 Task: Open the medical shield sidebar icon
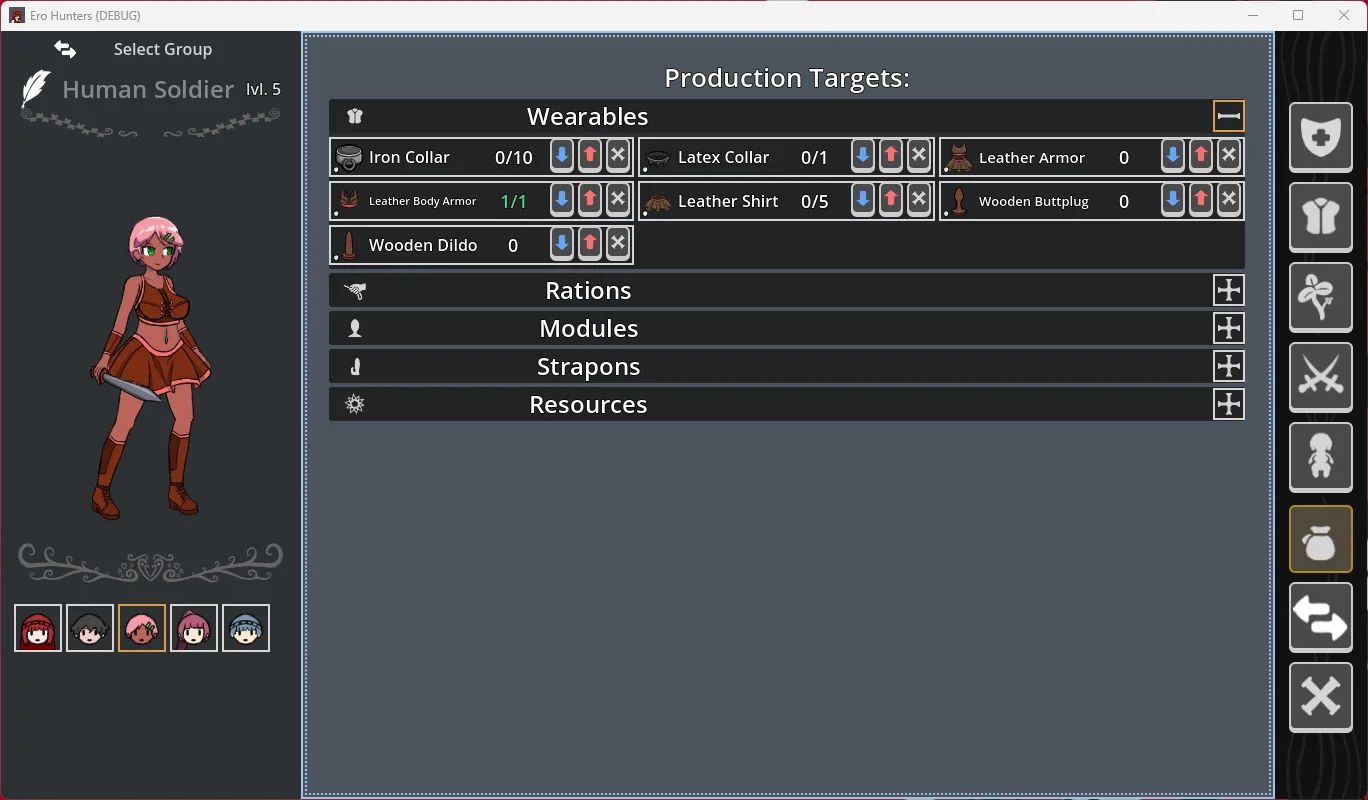point(1320,137)
